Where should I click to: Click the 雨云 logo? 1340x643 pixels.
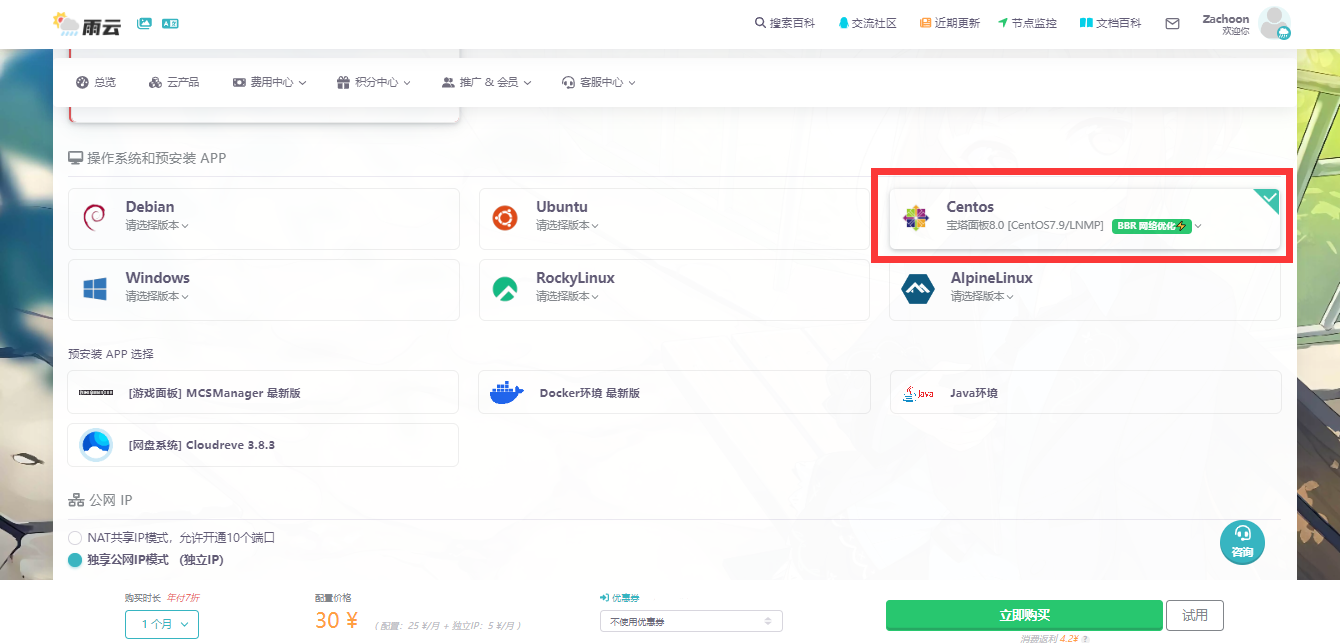(87, 23)
